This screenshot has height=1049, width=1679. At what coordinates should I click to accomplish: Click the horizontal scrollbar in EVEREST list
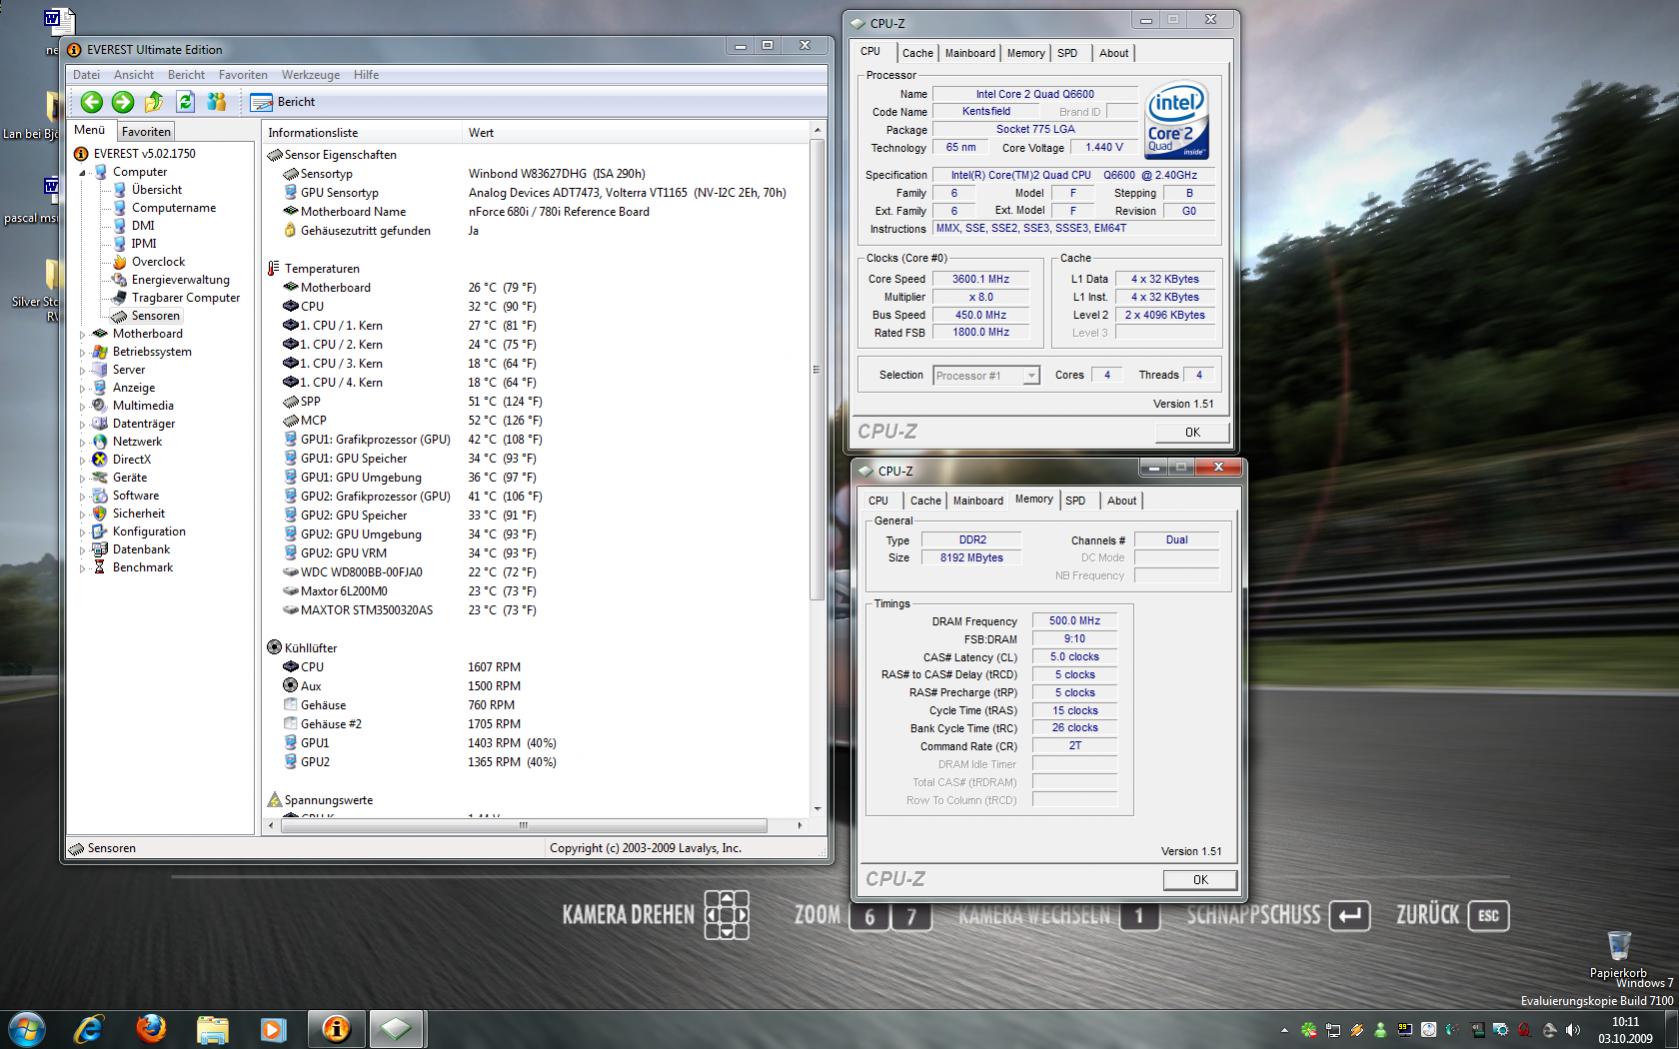tap(523, 826)
